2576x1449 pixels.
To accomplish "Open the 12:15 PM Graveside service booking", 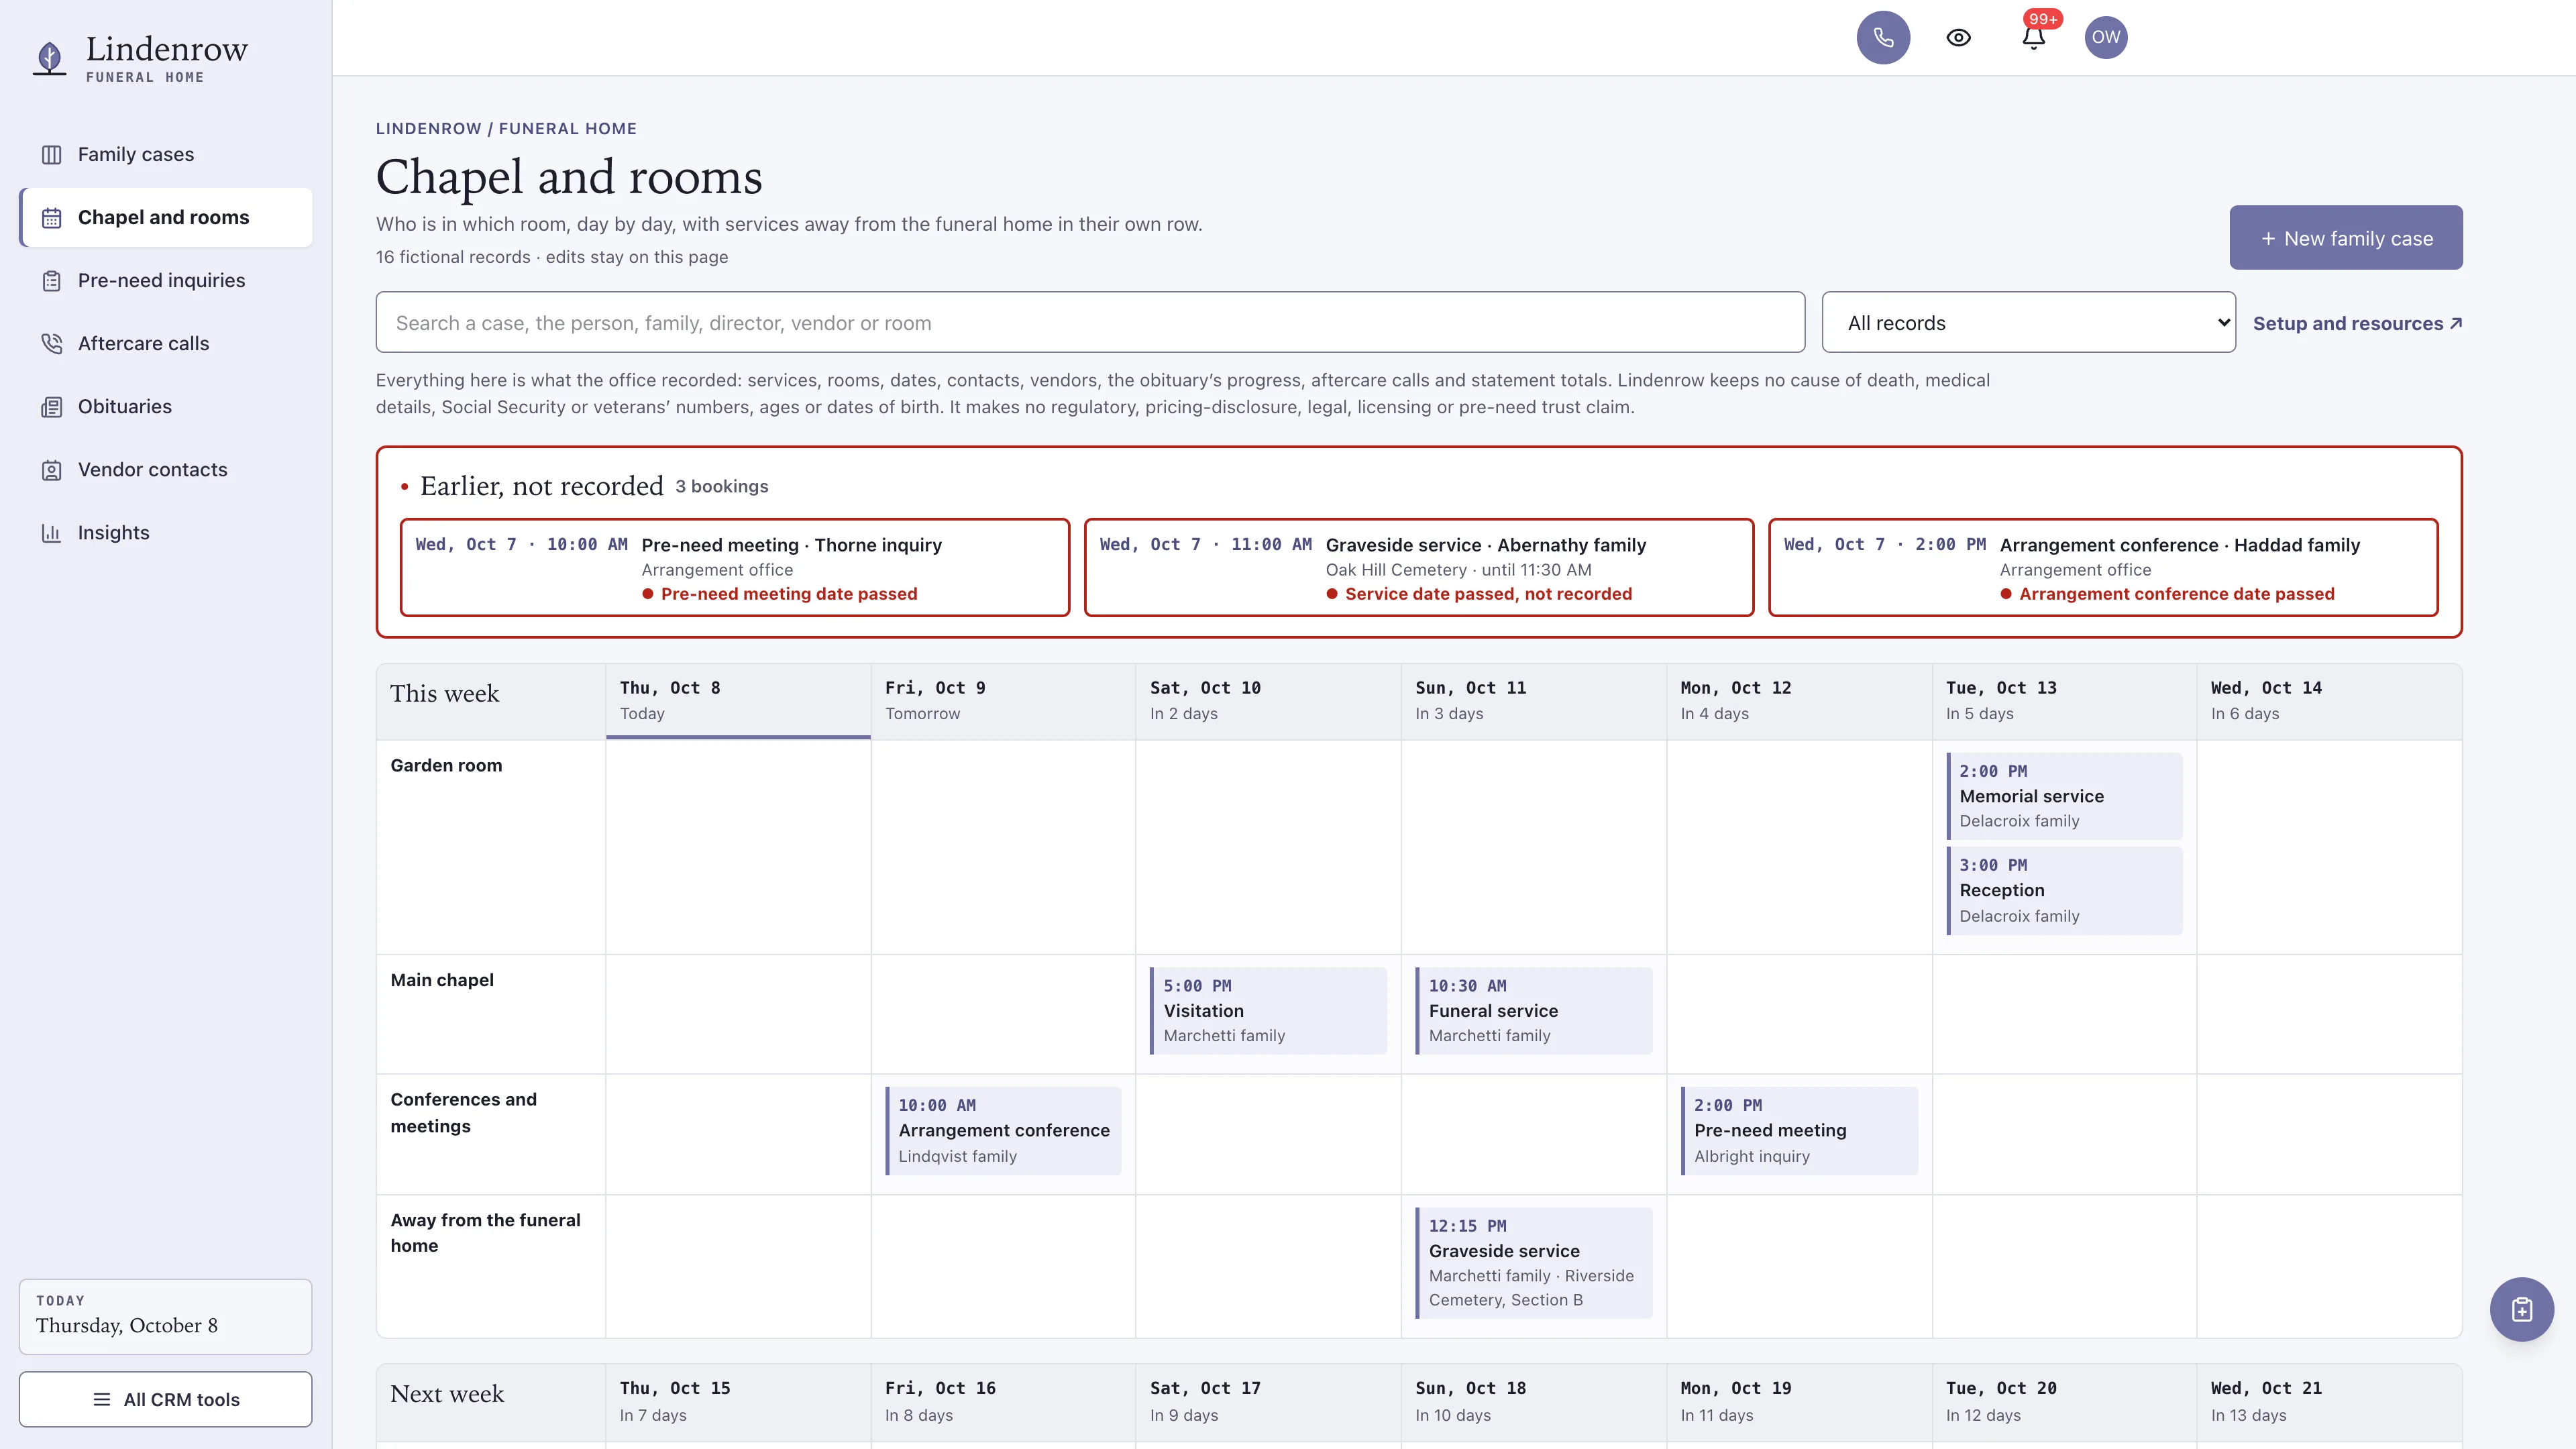I will [x=1533, y=1262].
